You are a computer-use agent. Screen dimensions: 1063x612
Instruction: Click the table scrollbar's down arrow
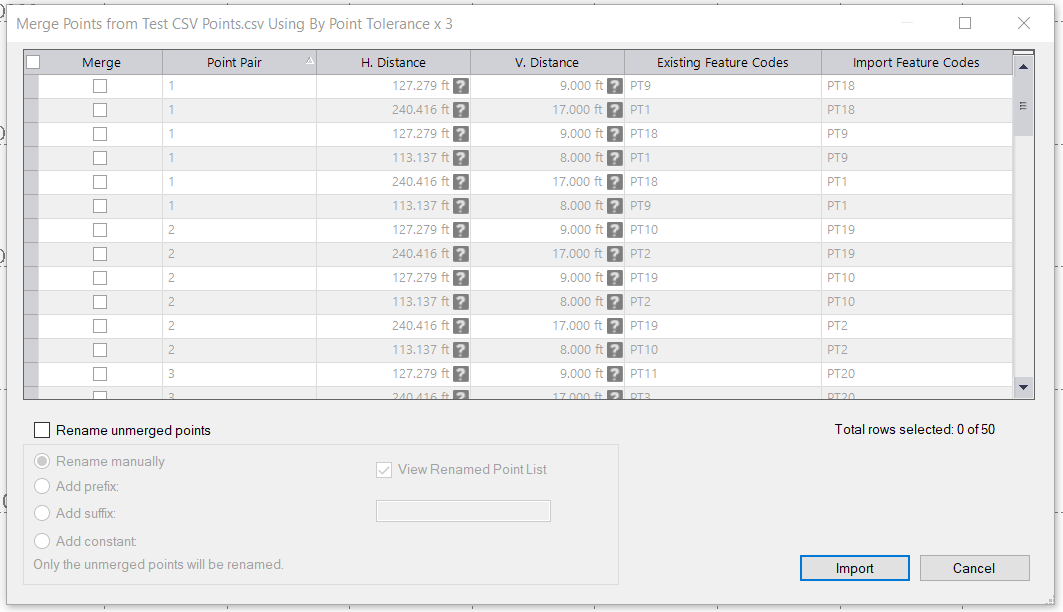[1023, 386]
